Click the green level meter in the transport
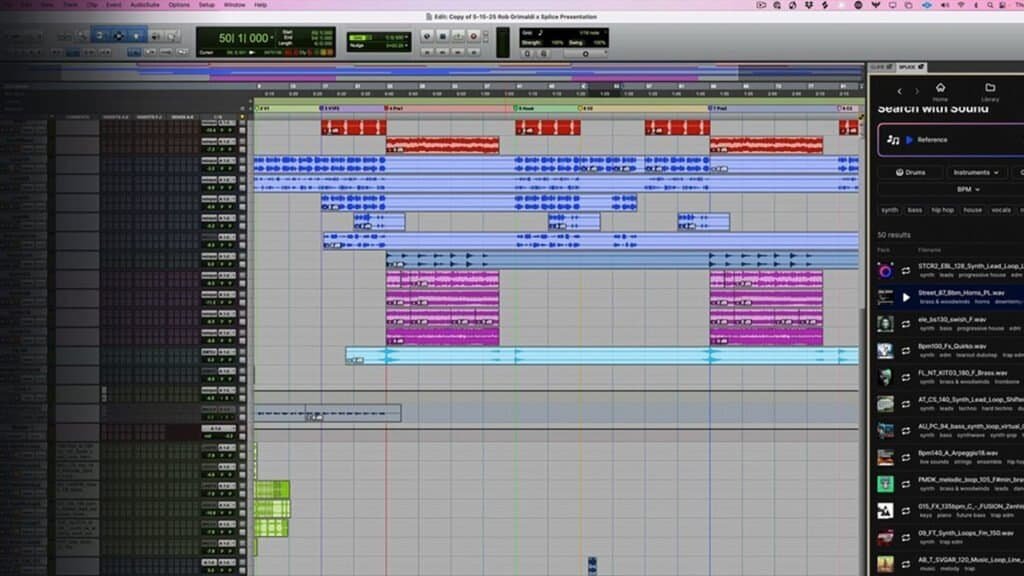 pyautogui.click(x=503, y=42)
